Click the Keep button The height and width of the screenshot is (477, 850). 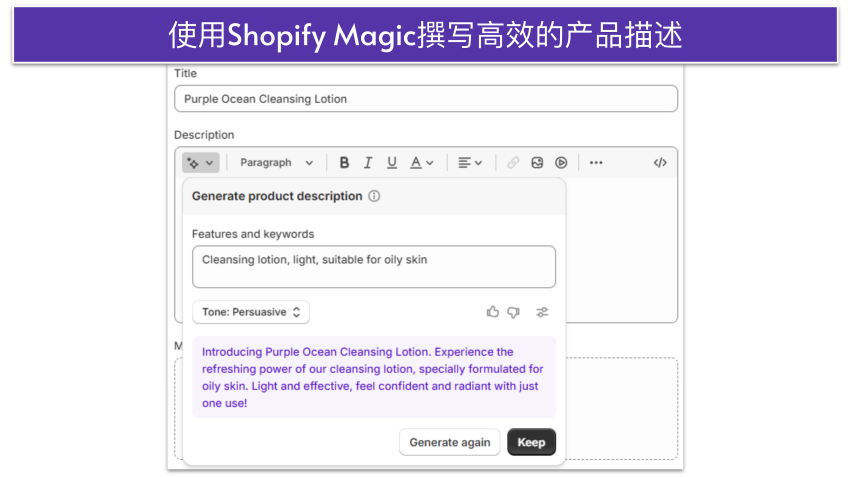pos(531,442)
